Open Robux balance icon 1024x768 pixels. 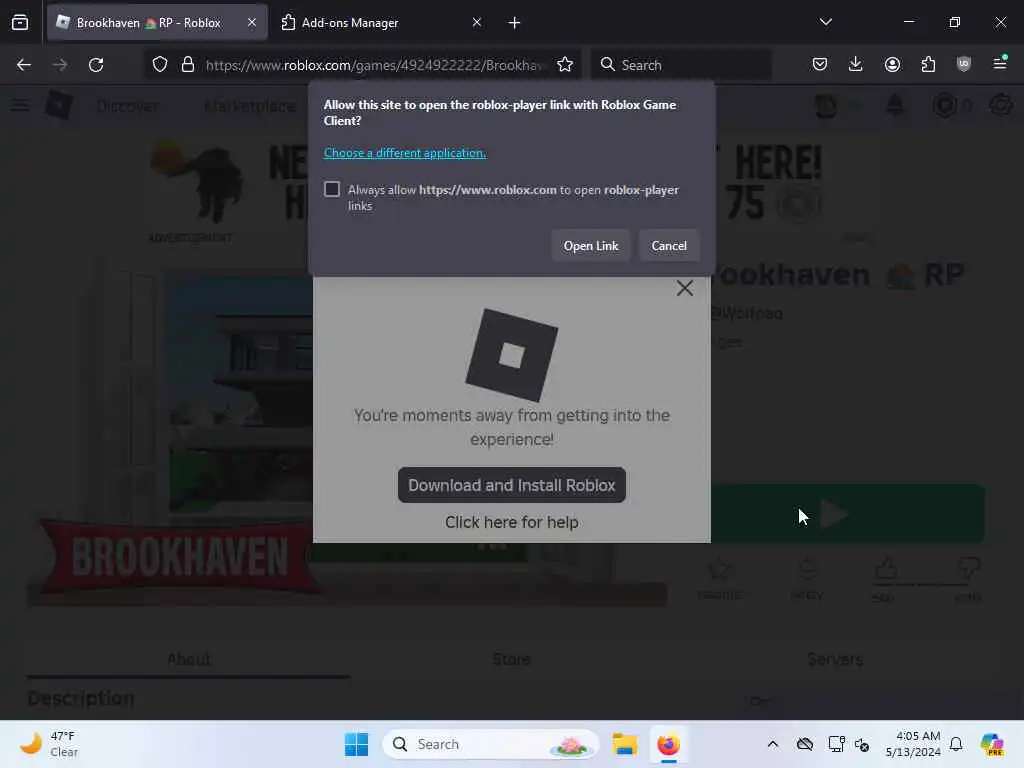945,105
